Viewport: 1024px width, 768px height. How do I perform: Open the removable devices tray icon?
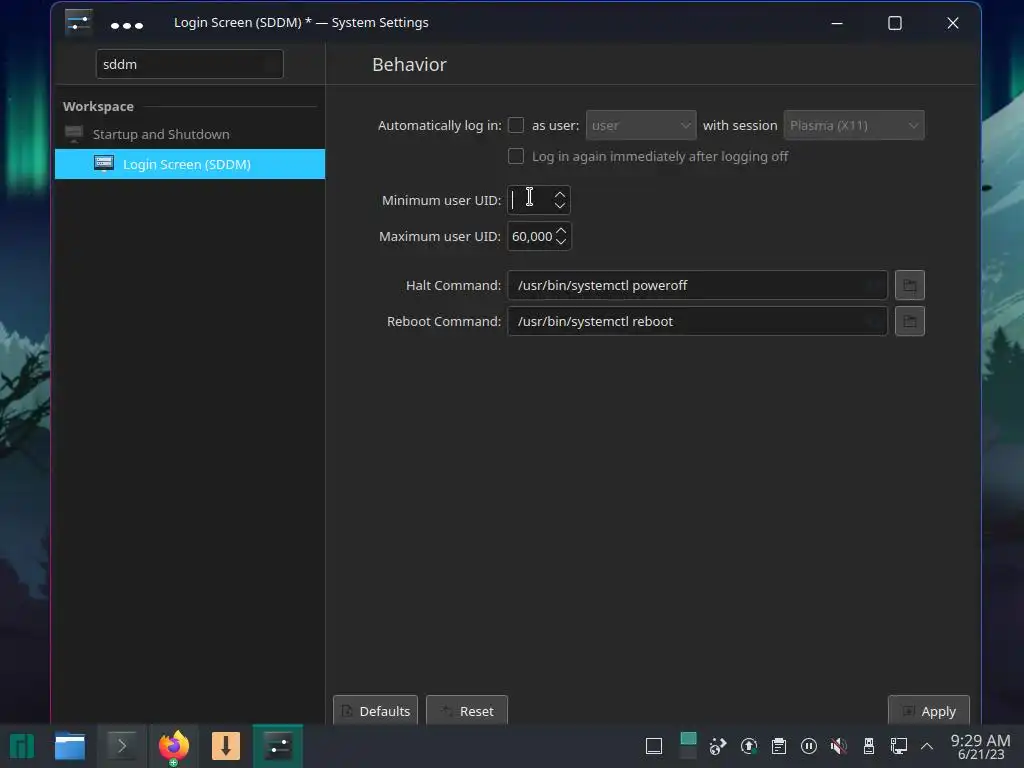click(869, 746)
